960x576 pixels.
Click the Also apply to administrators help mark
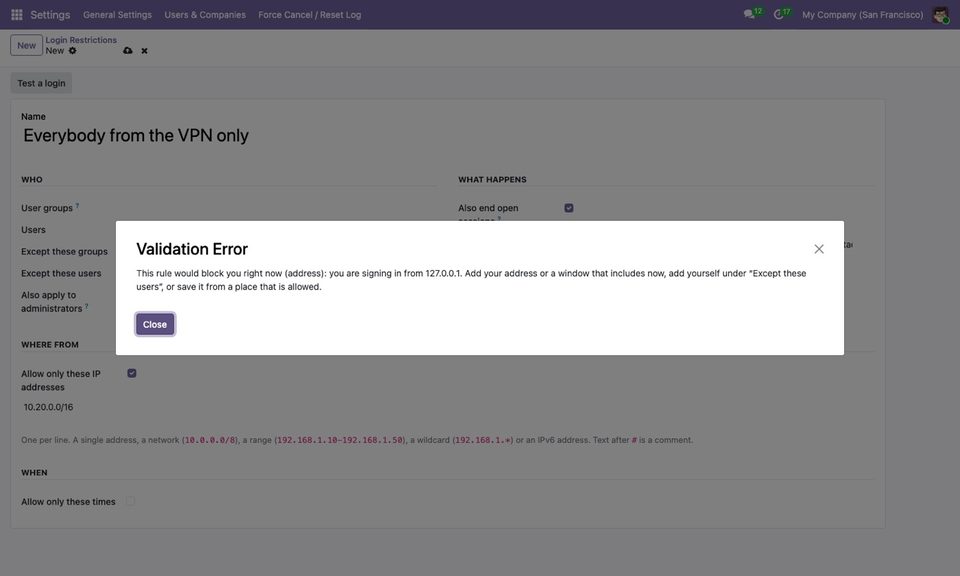[x=86, y=306]
